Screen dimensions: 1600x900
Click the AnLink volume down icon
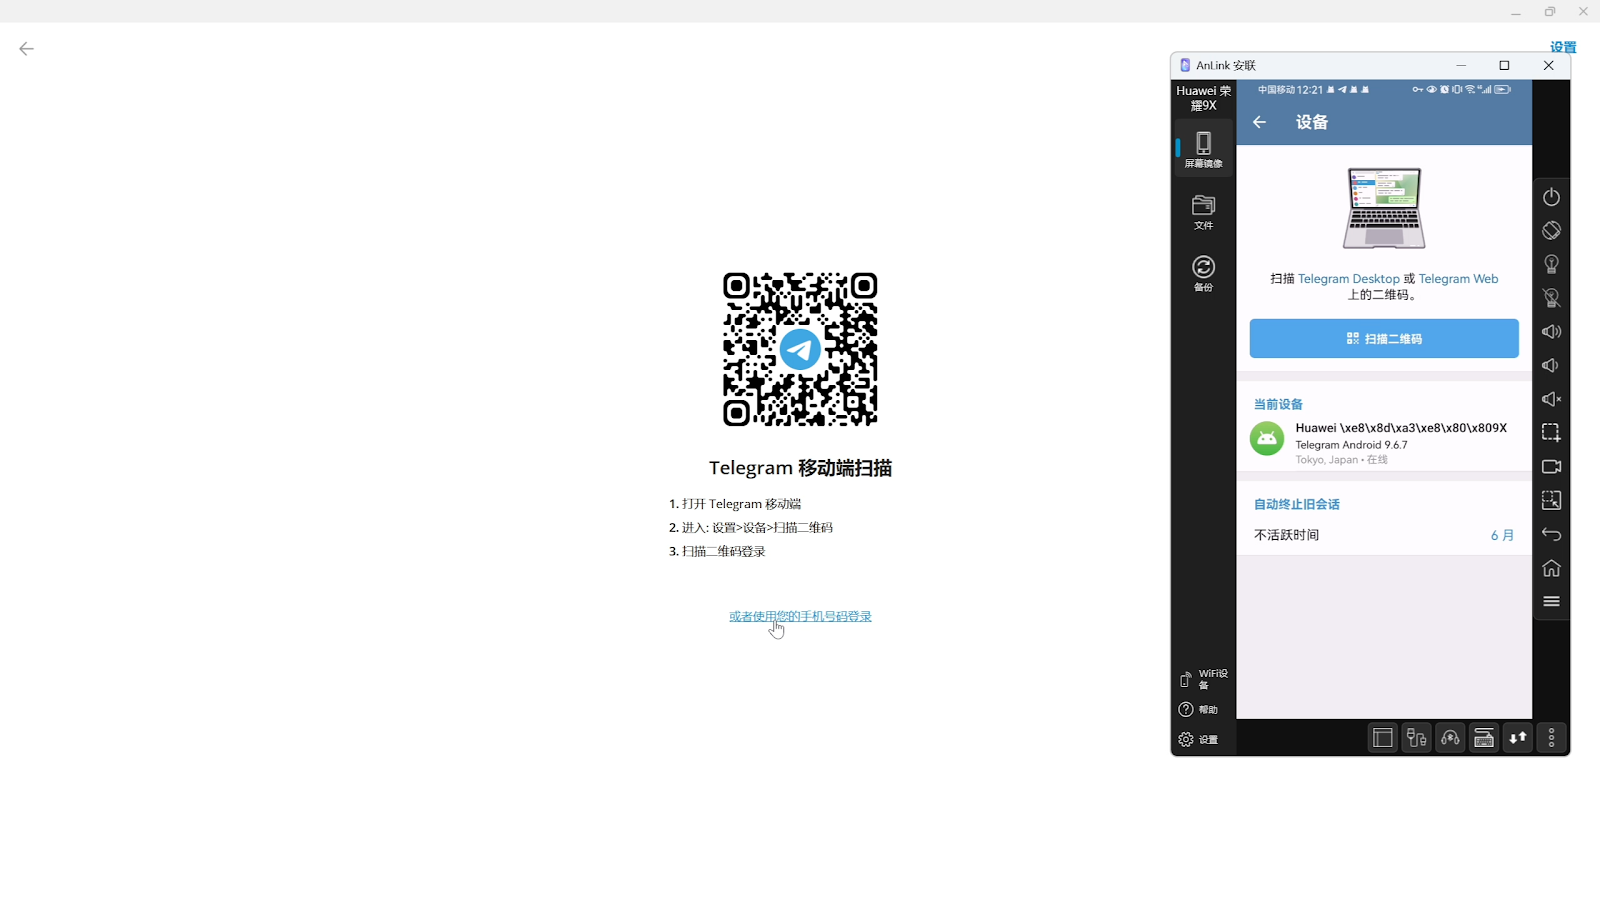pos(1551,365)
